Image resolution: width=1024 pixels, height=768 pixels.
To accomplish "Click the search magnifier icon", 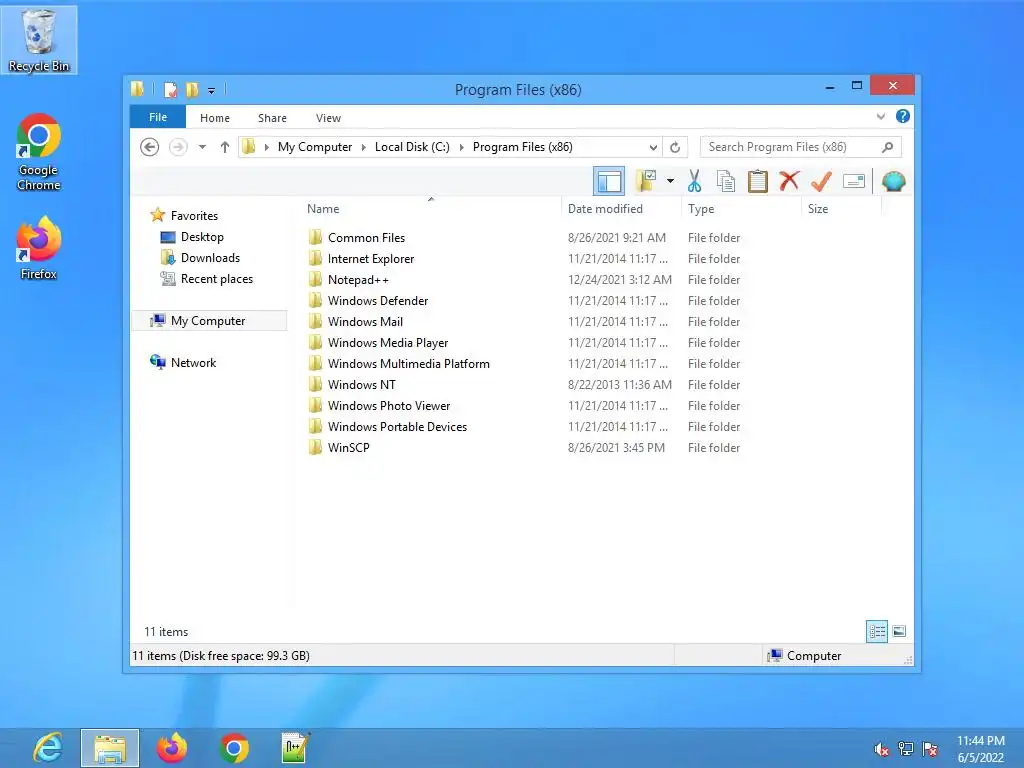I will point(887,147).
